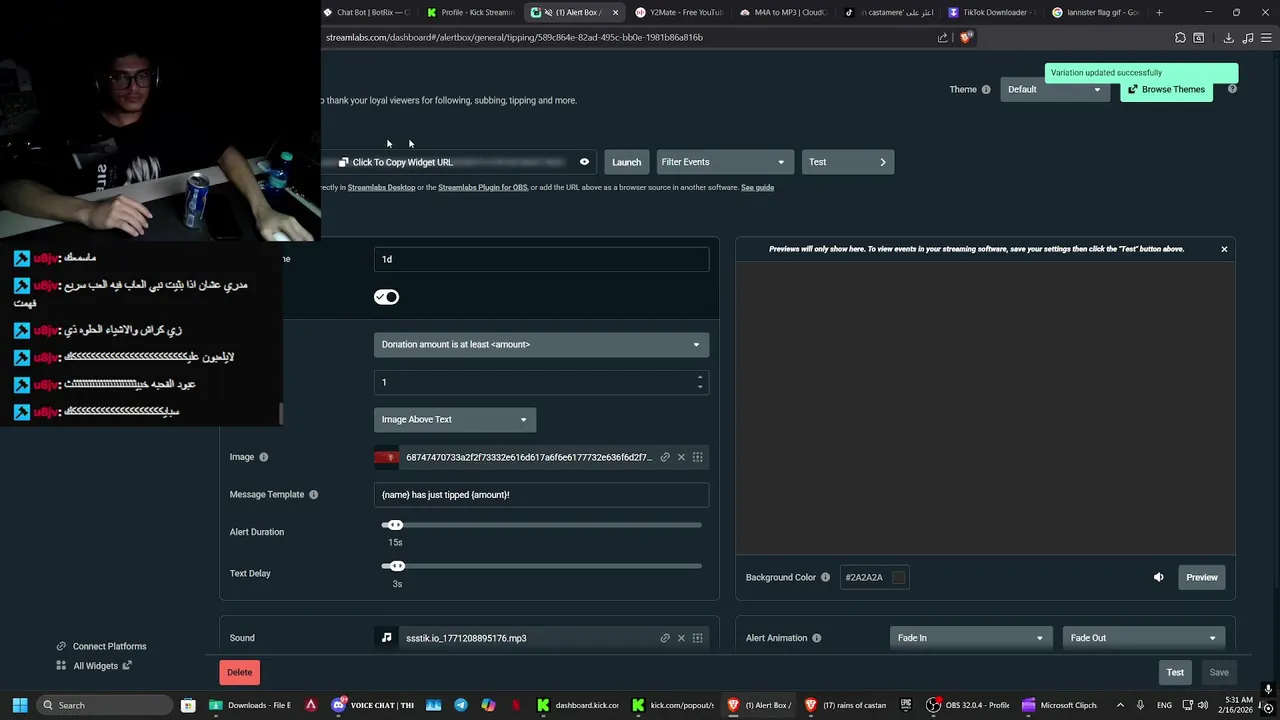1280x720 pixels.
Task: Open the Fade Out animation dropdown
Action: click(1144, 638)
